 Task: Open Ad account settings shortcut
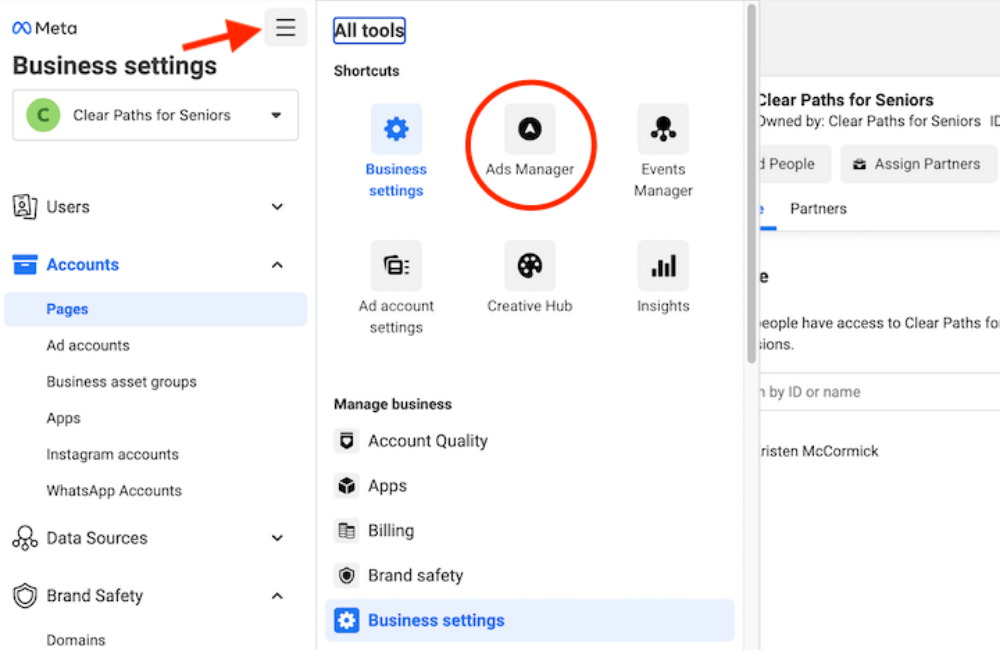[x=396, y=266]
